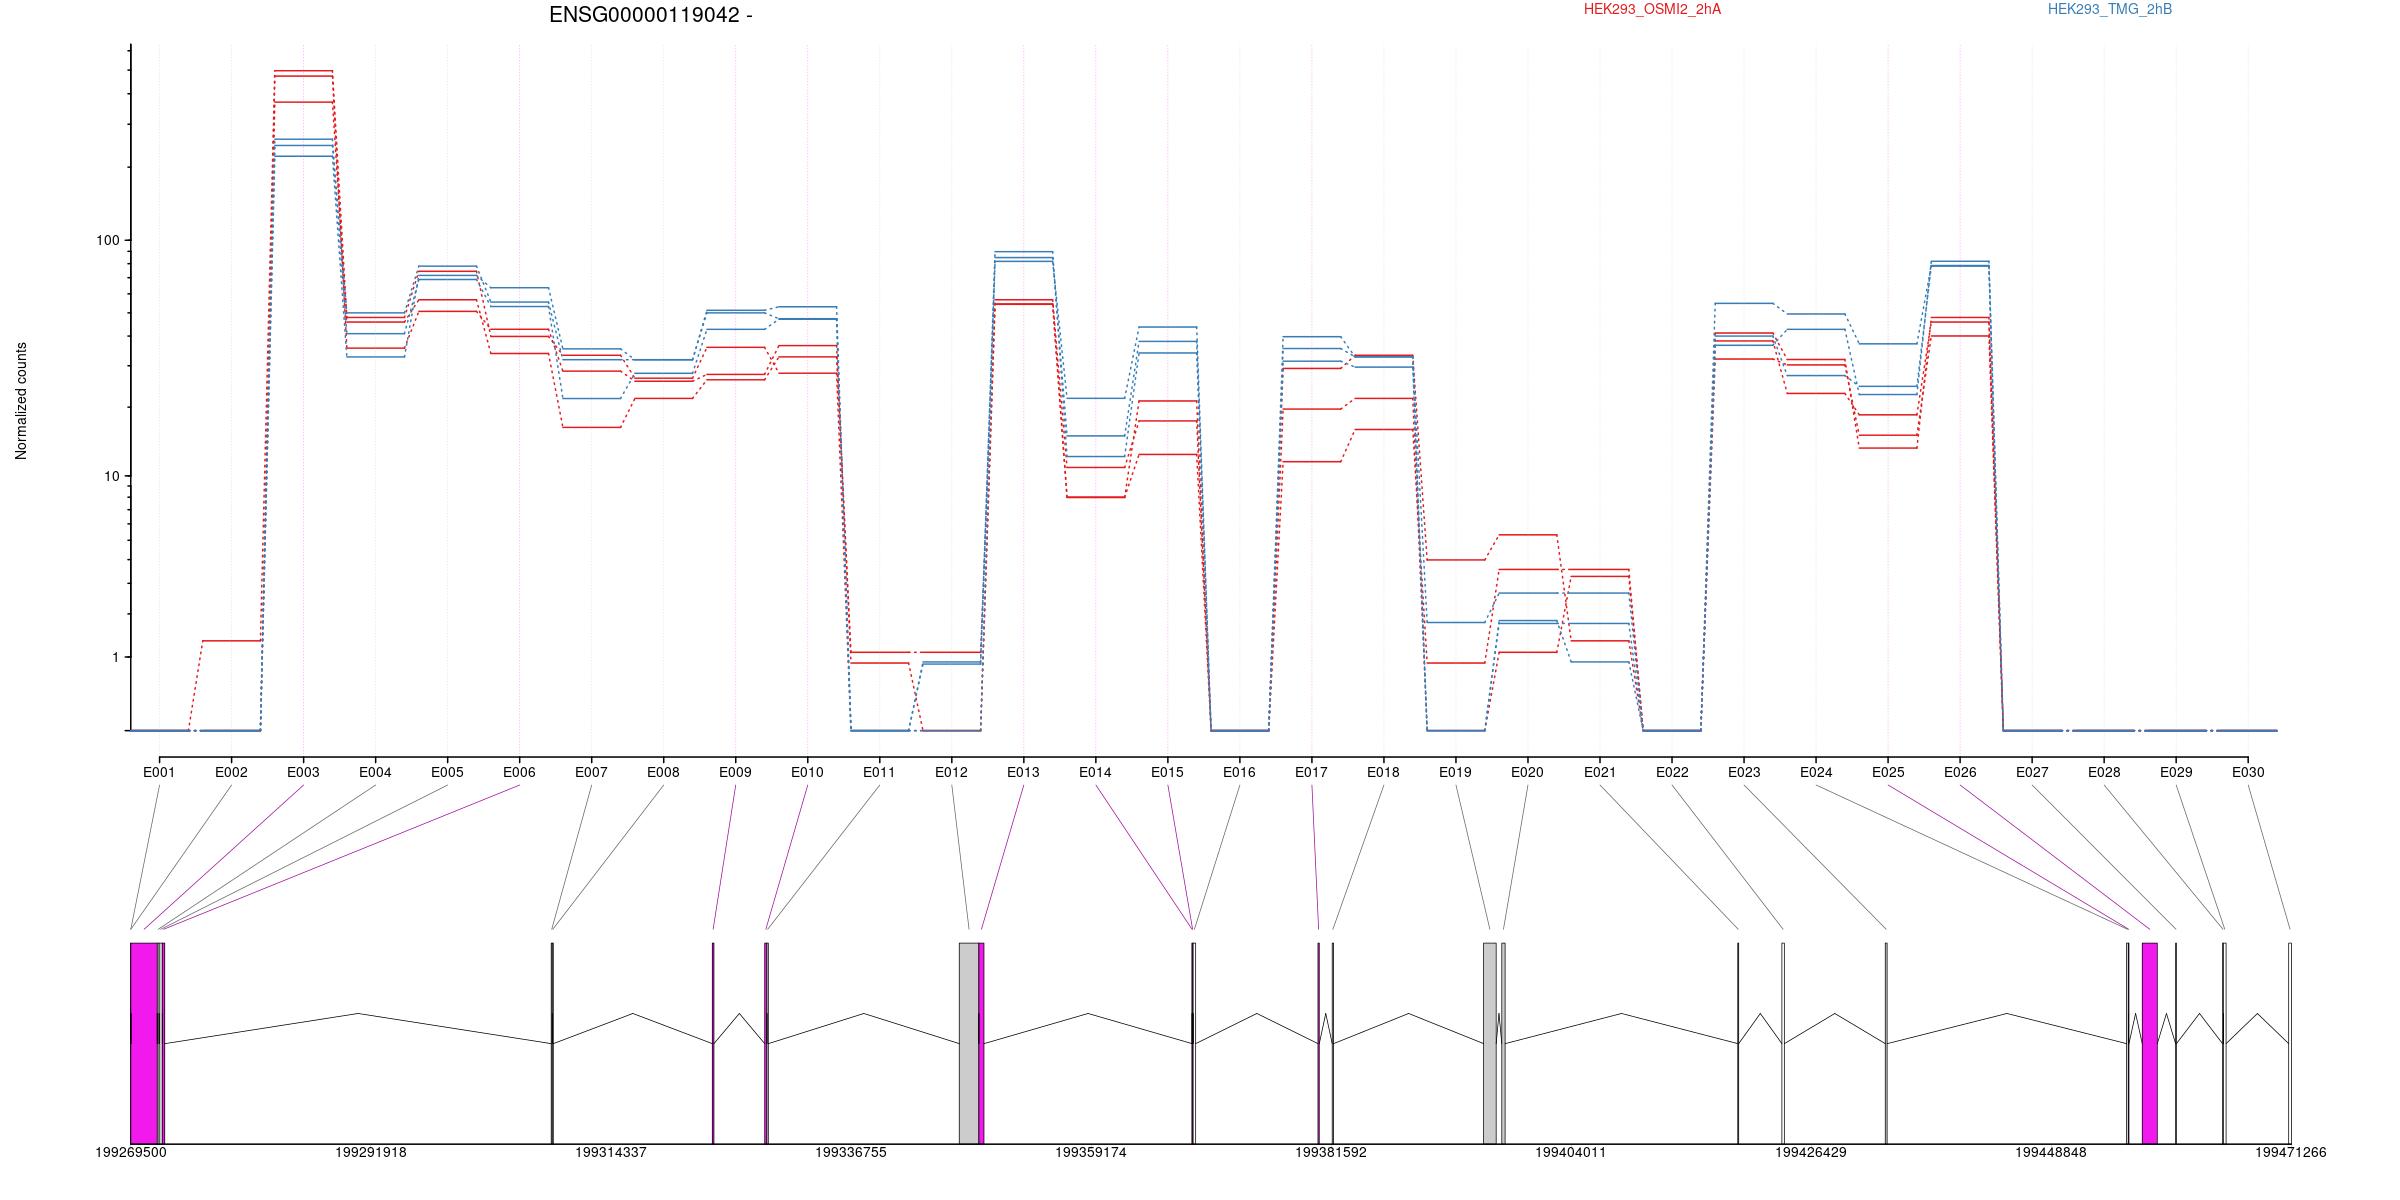The width and height of the screenshot is (2400, 1200).
Task: Click the y-axis tick label 10
Action: tap(111, 476)
